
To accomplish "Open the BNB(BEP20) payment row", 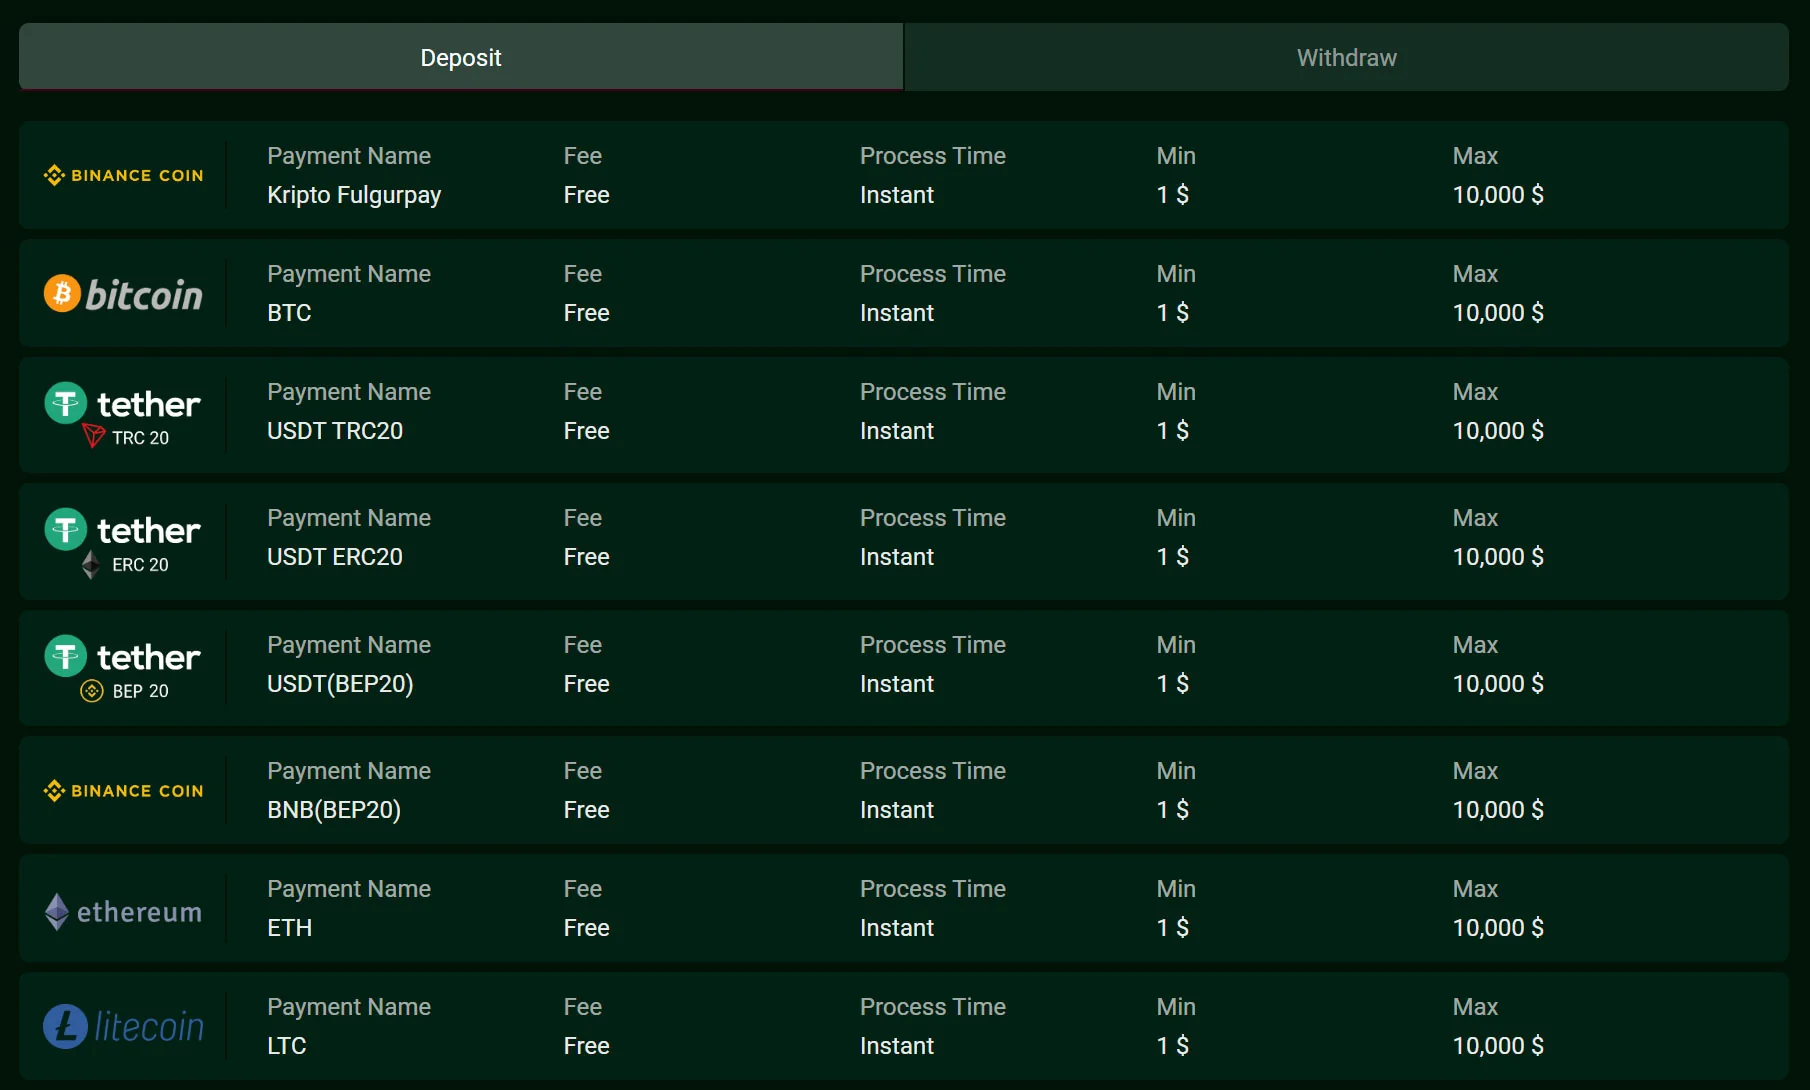I will click(x=904, y=790).
